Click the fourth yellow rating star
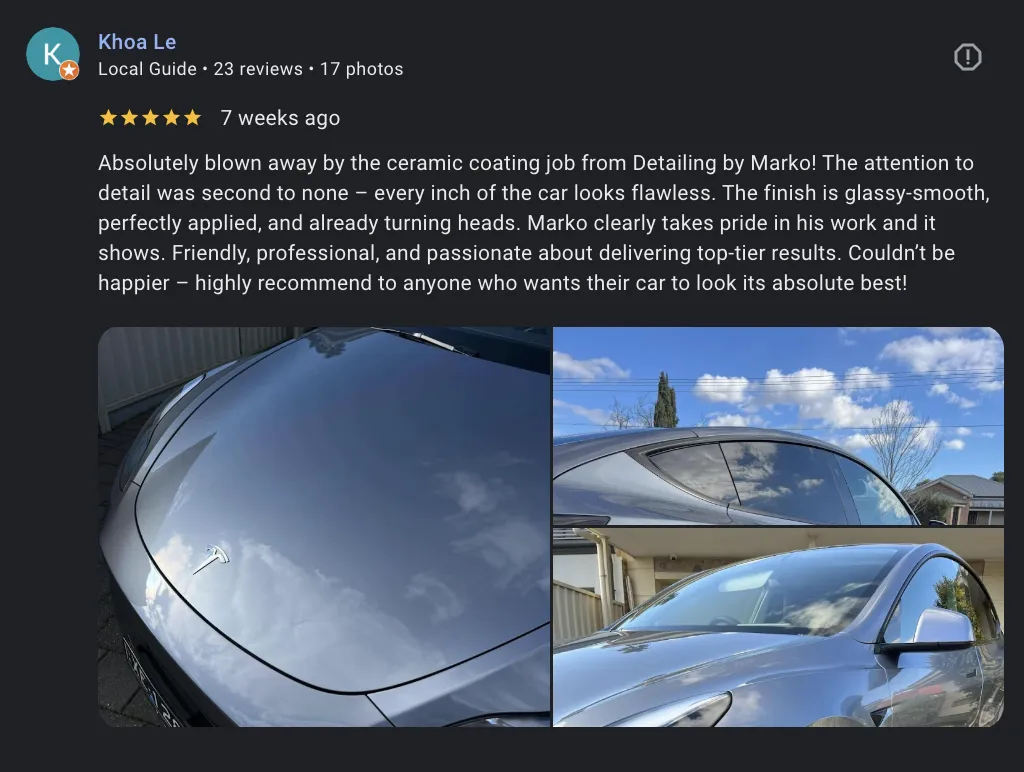1024x772 pixels. click(171, 118)
